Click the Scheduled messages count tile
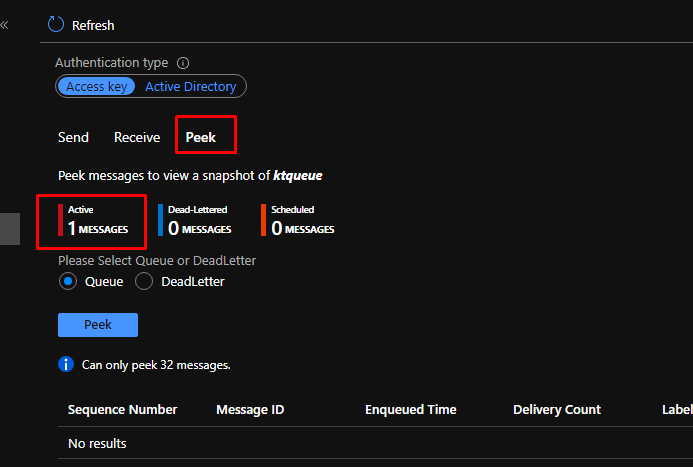This screenshot has height=467, width=693. click(x=302, y=221)
